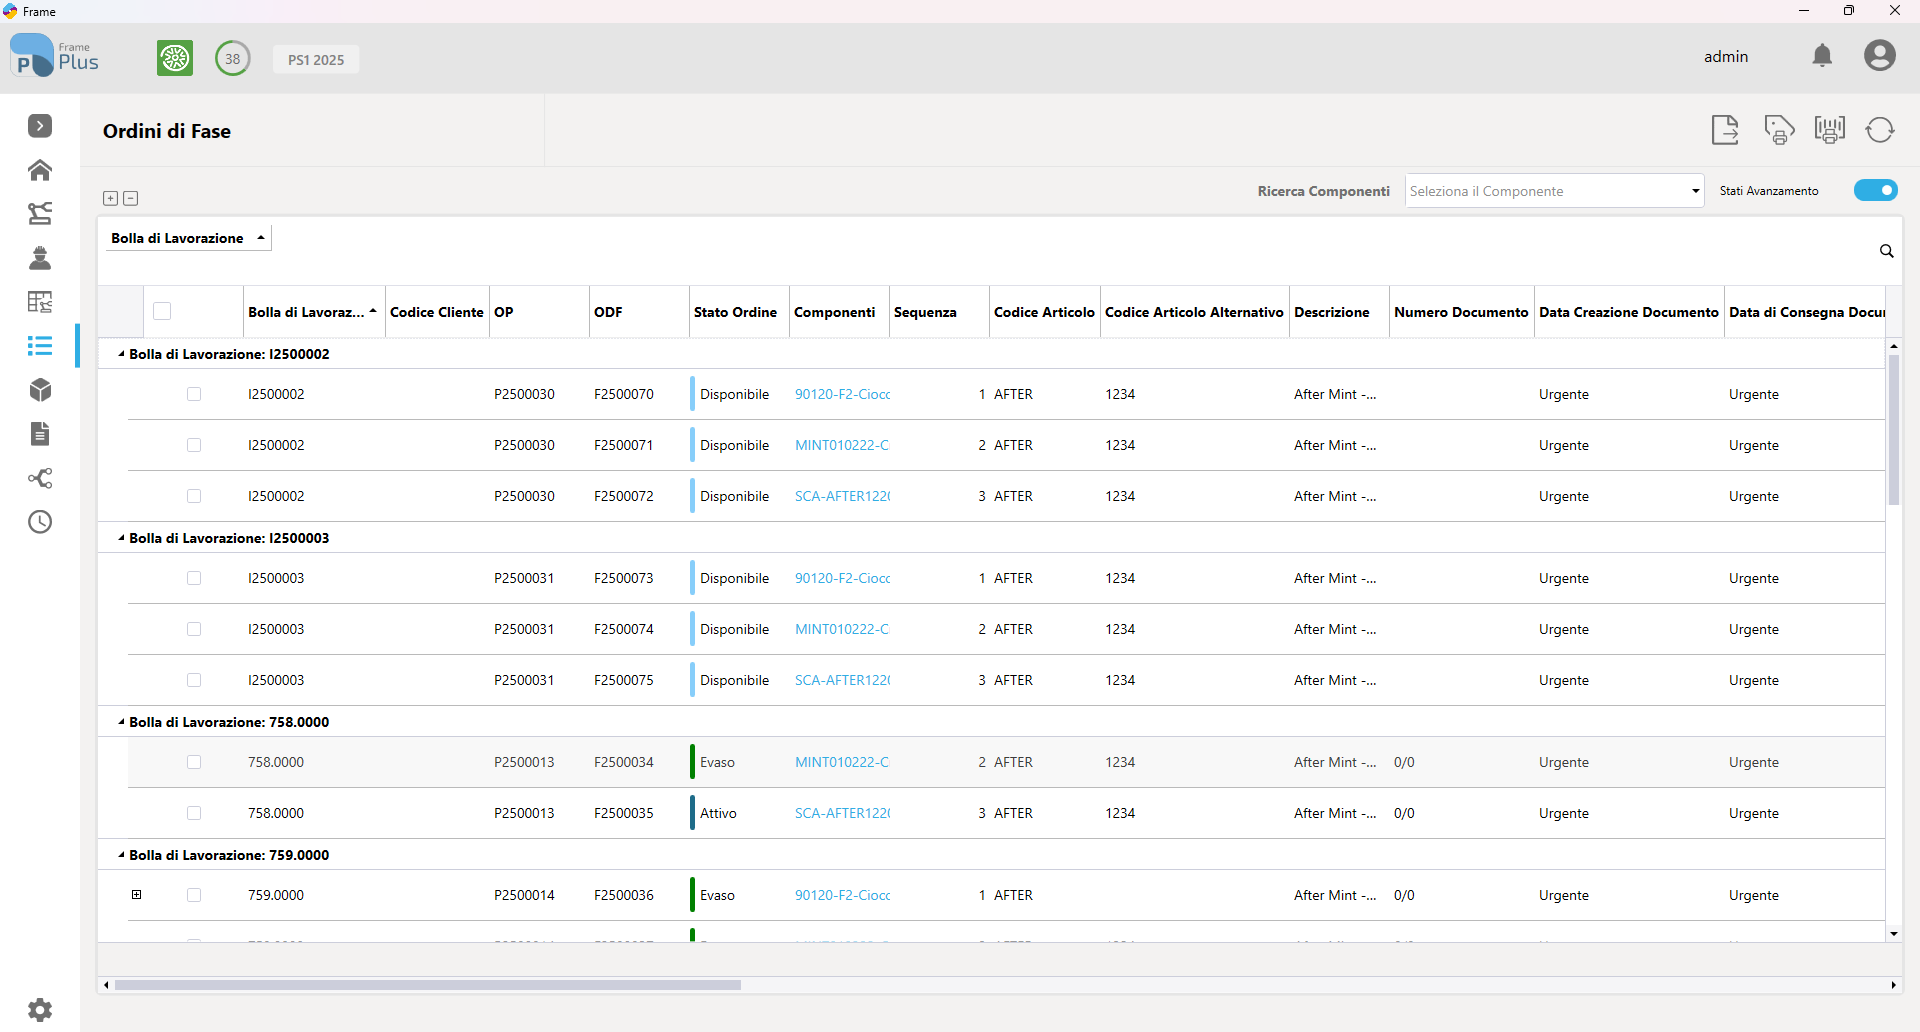Check the row for ODF F2500073
Image resolution: width=1920 pixels, height=1032 pixels.
[x=194, y=578]
